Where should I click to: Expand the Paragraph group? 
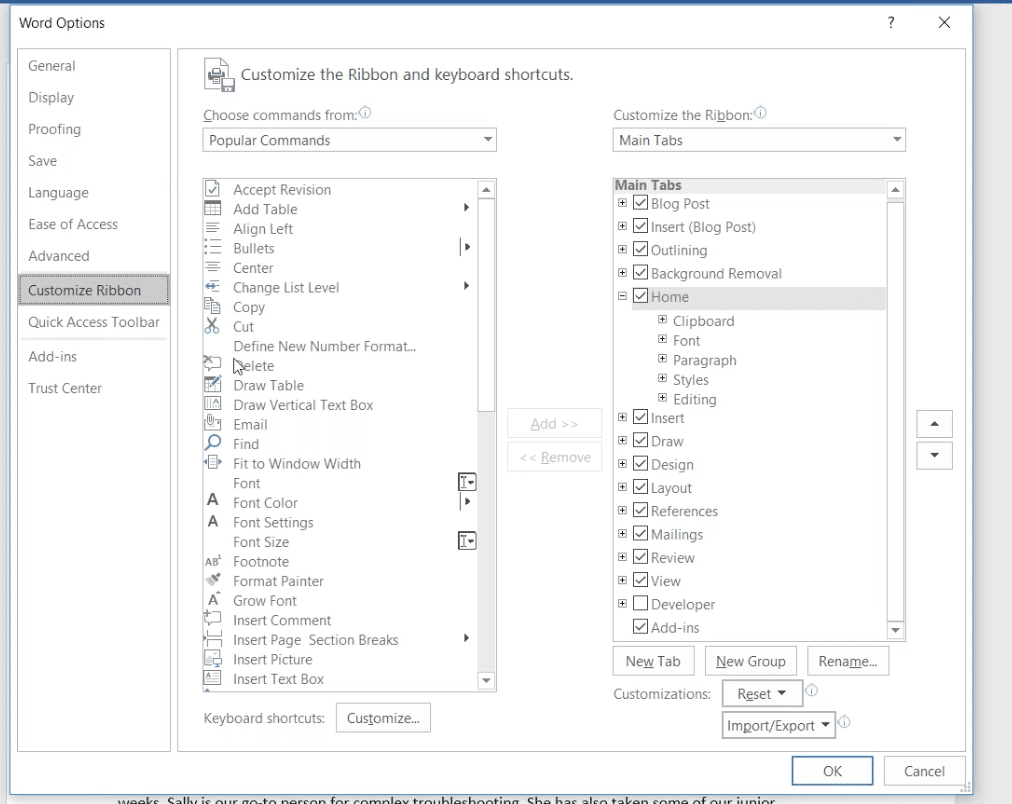tap(662, 359)
